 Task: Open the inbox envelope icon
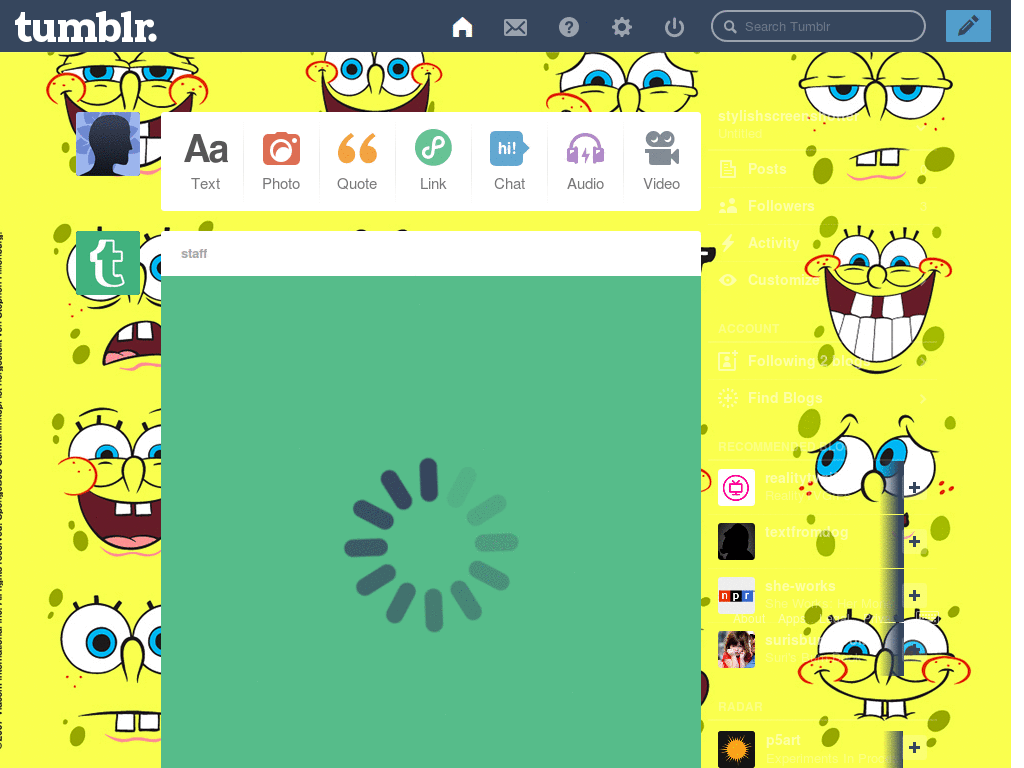515,27
